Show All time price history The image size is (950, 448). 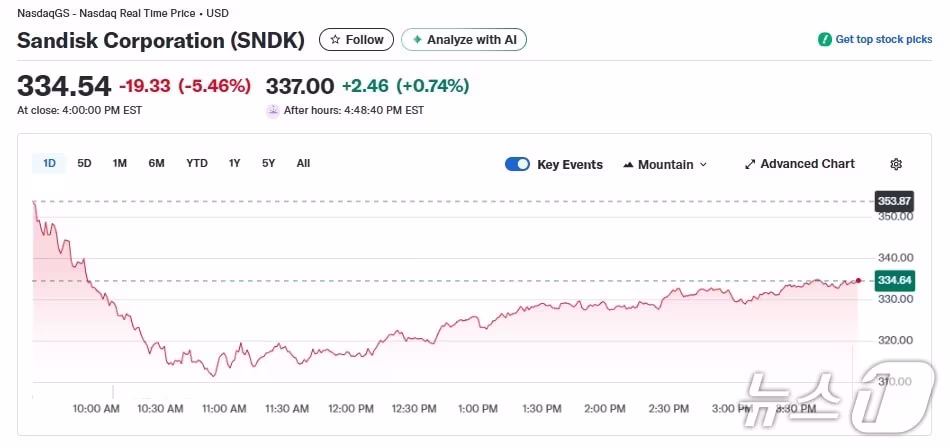tap(303, 163)
